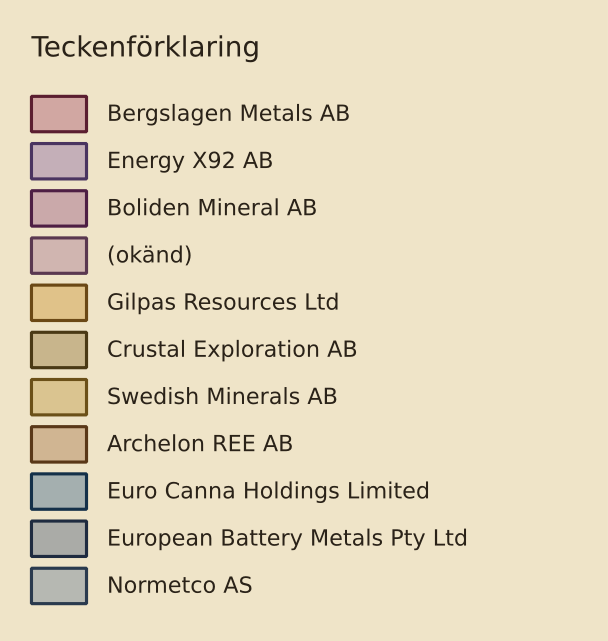Click the Gilpas Resources Ltd label
This screenshot has height=641, width=608.
(x=223, y=303)
